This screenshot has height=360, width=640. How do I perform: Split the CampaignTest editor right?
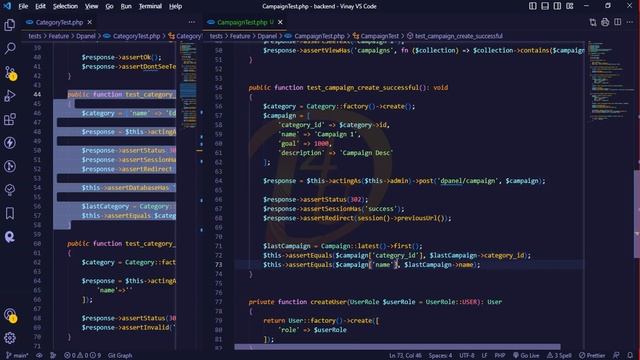point(618,22)
